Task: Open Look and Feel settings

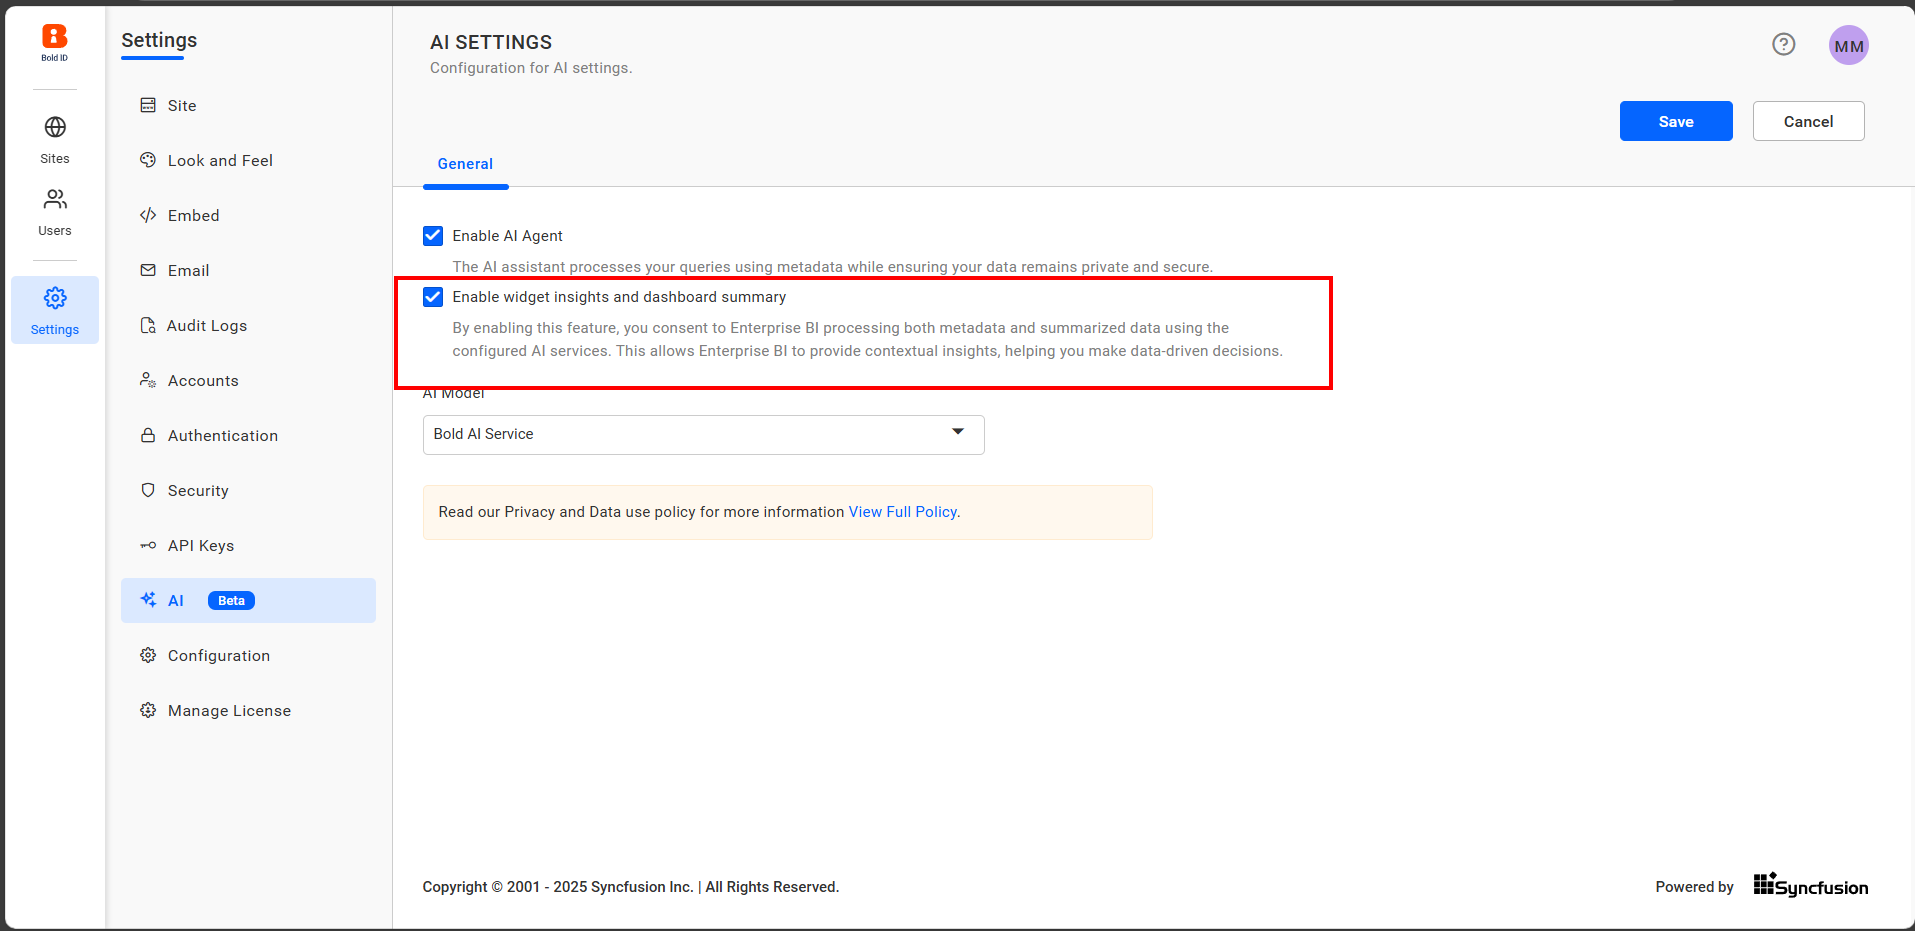Action: point(220,160)
